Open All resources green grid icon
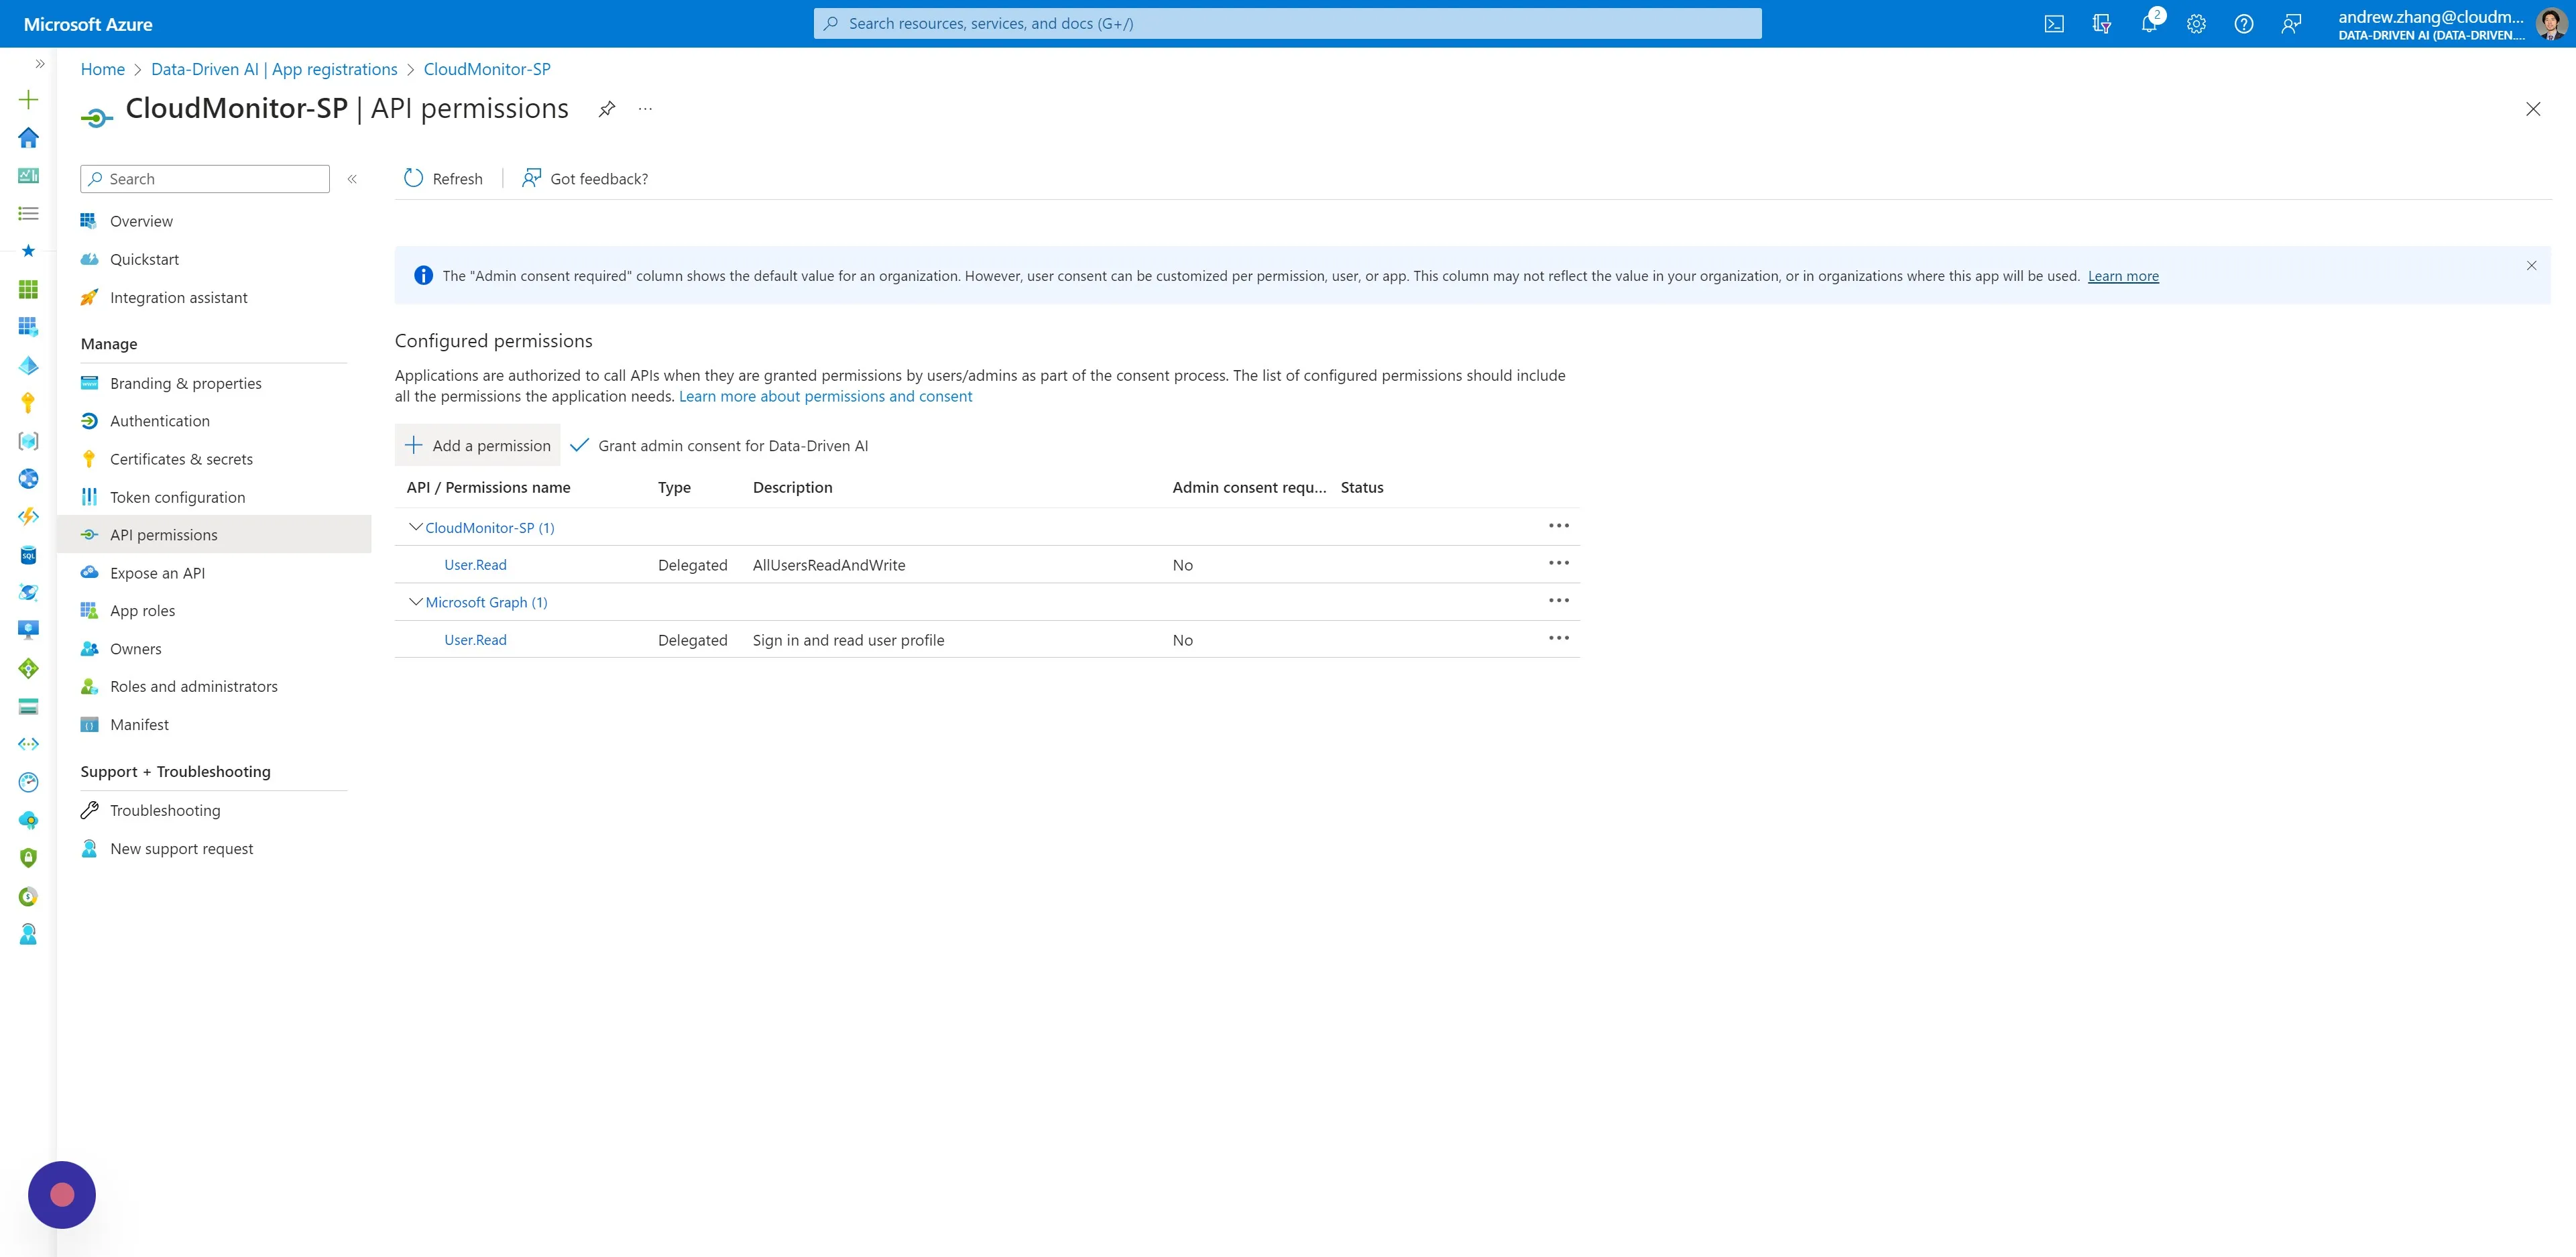Screen dimensions: 2576x1257 [29, 289]
